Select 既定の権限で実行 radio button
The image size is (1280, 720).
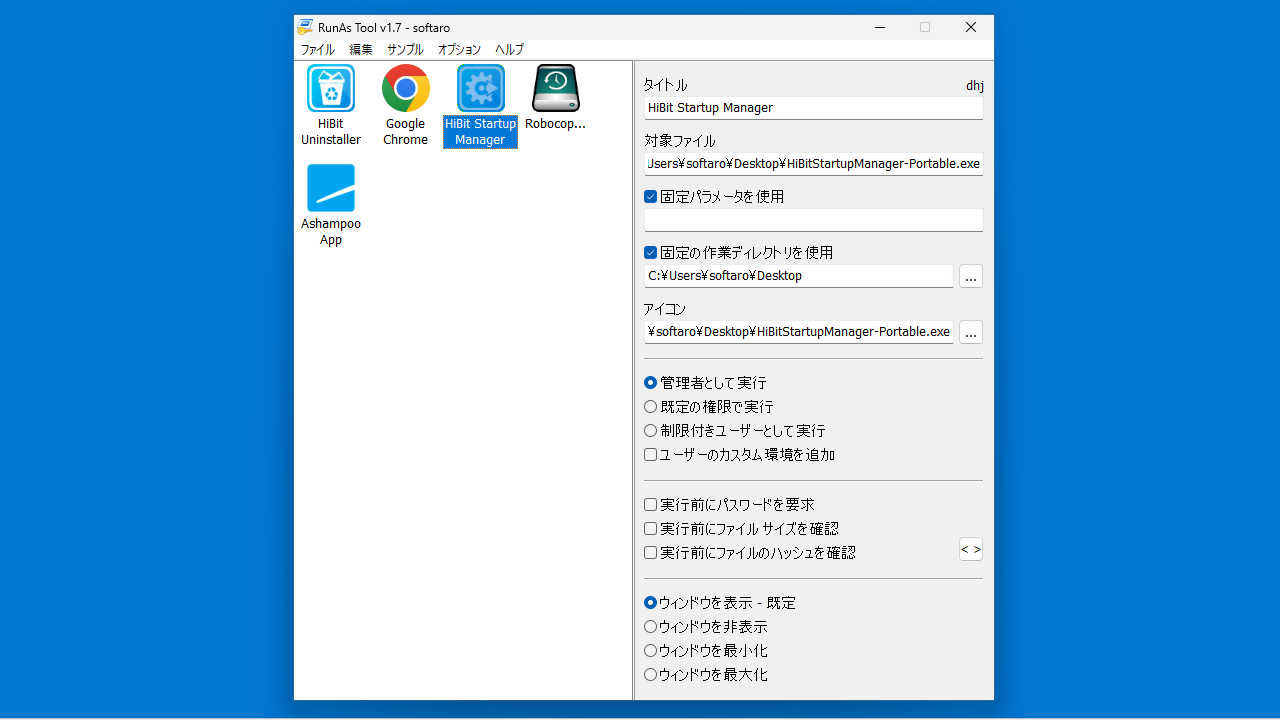point(651,407)
